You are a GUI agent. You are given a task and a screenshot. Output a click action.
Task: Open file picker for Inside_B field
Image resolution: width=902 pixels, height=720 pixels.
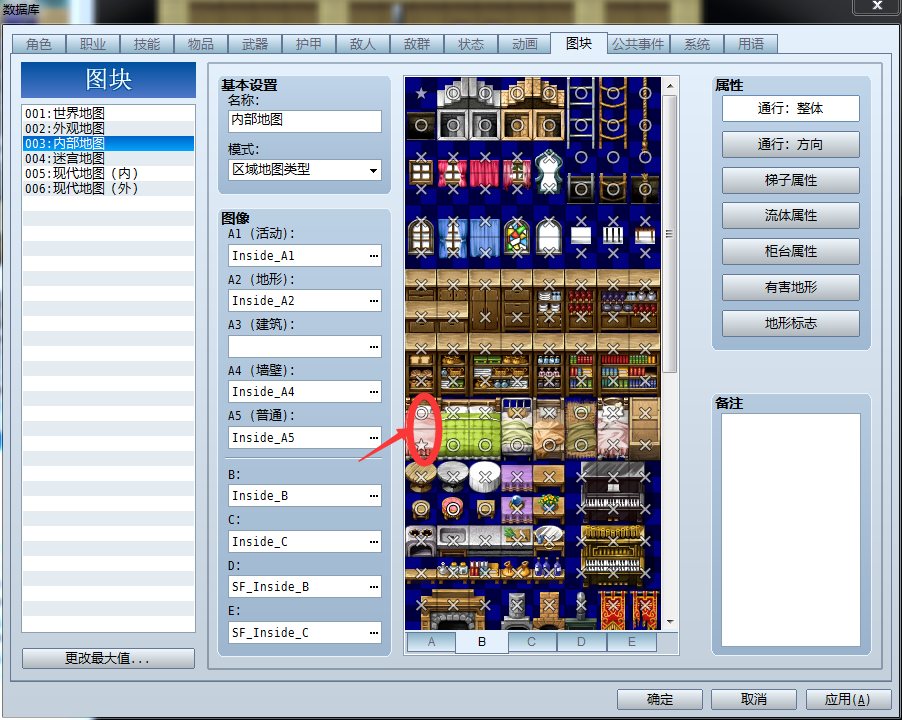click(374, 496)
